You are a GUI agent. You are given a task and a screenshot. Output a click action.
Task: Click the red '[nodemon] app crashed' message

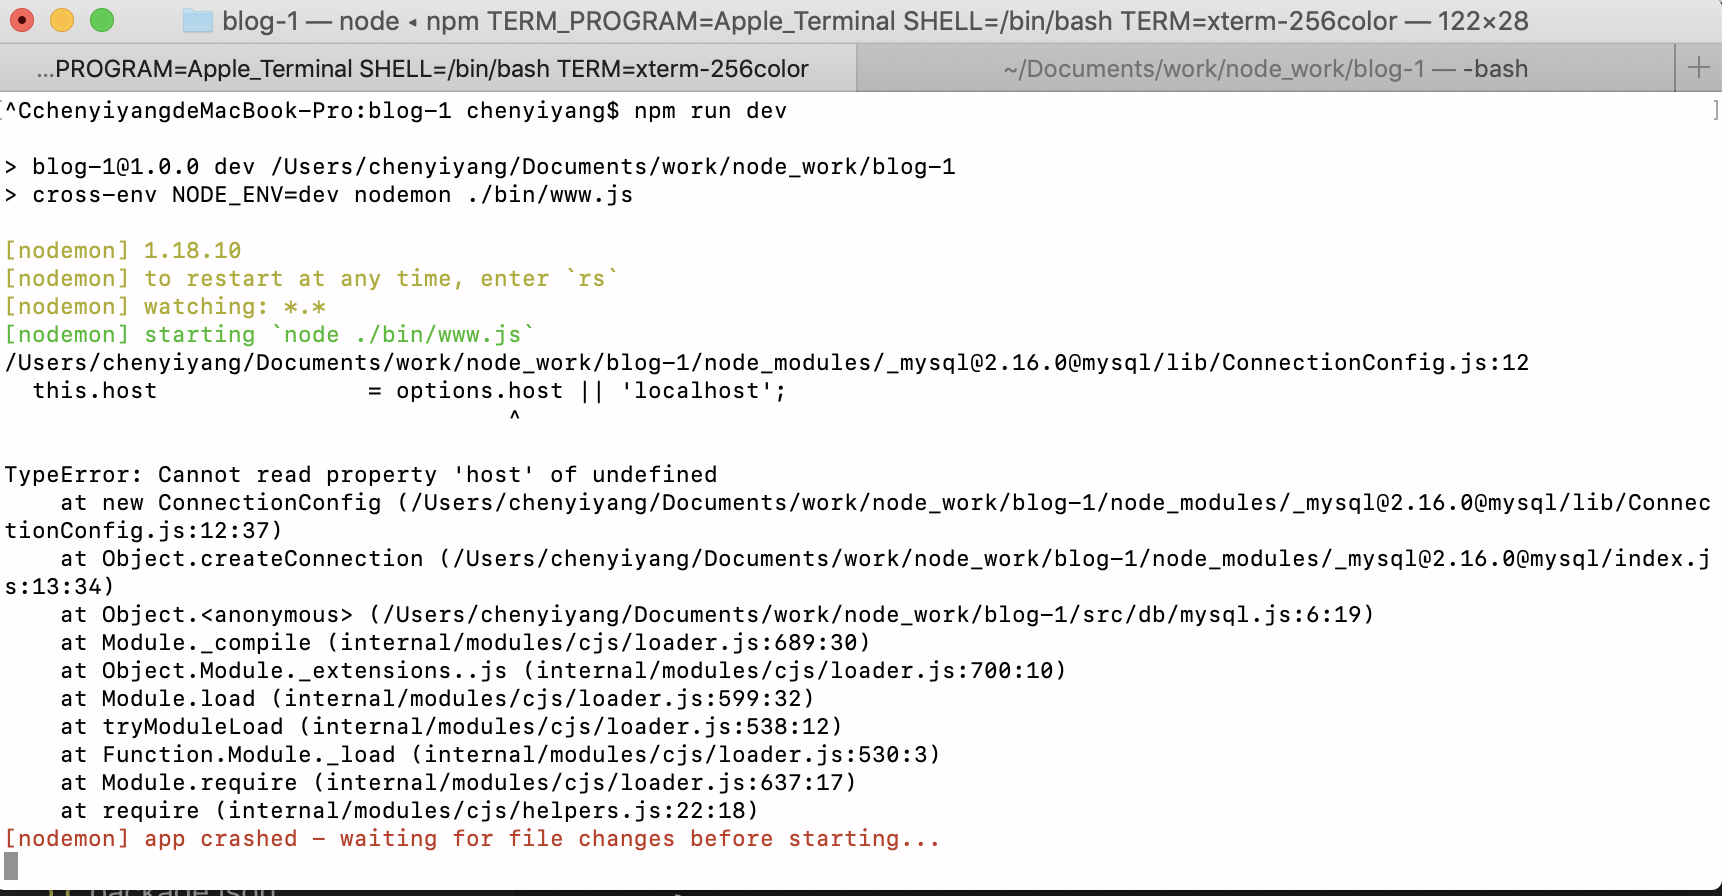pos(472,839)
